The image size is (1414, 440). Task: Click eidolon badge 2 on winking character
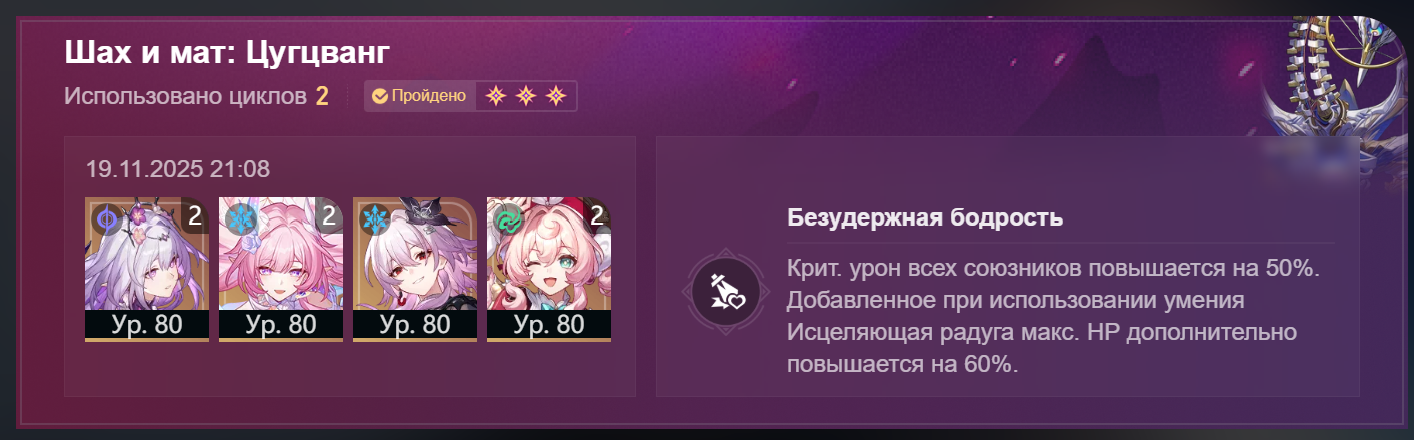pyautogui.click(x=597, y=215)
